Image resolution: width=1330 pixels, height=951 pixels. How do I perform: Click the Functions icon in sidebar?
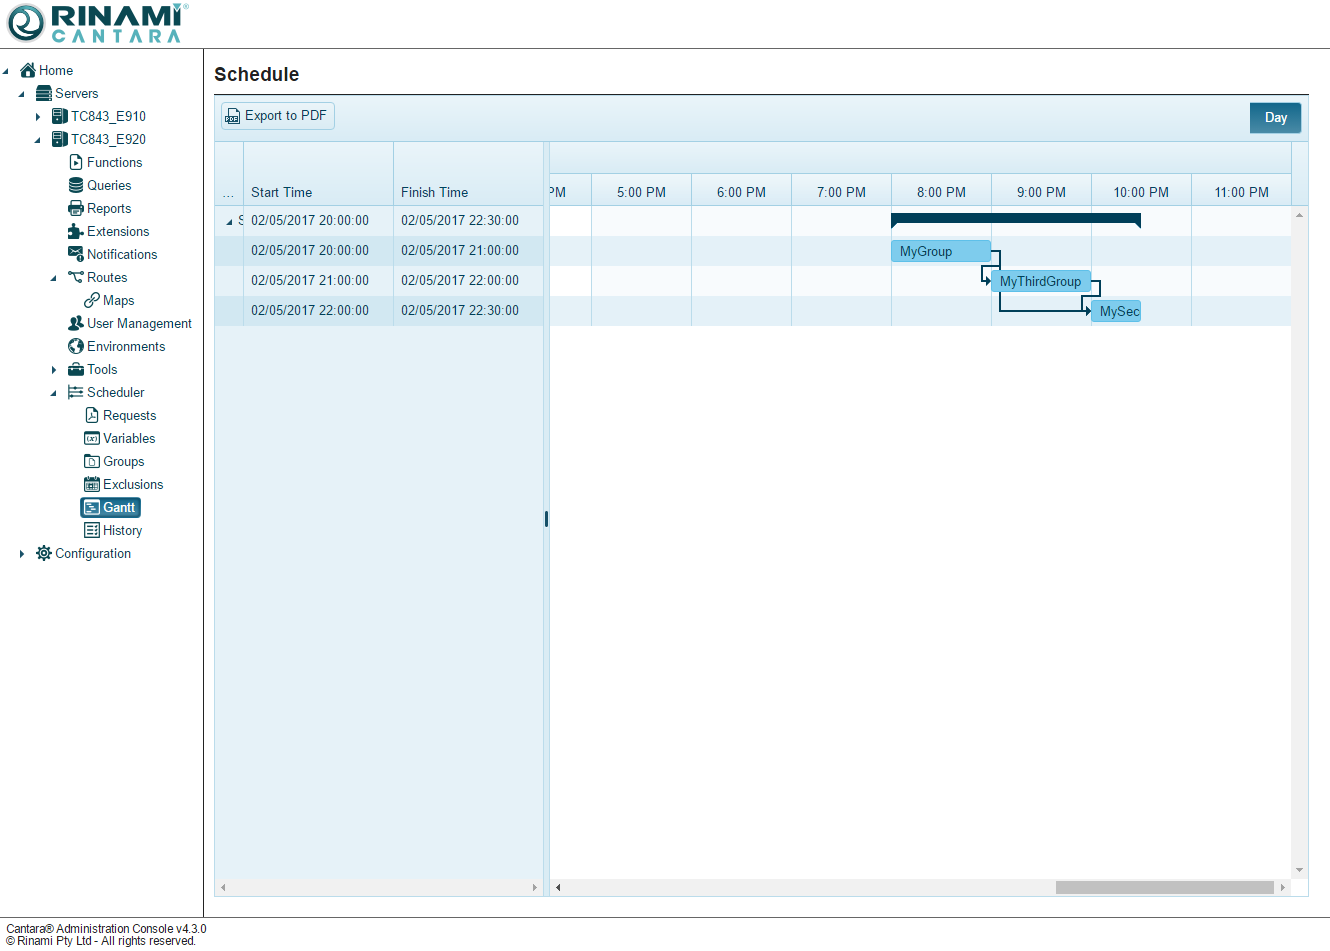76,162
